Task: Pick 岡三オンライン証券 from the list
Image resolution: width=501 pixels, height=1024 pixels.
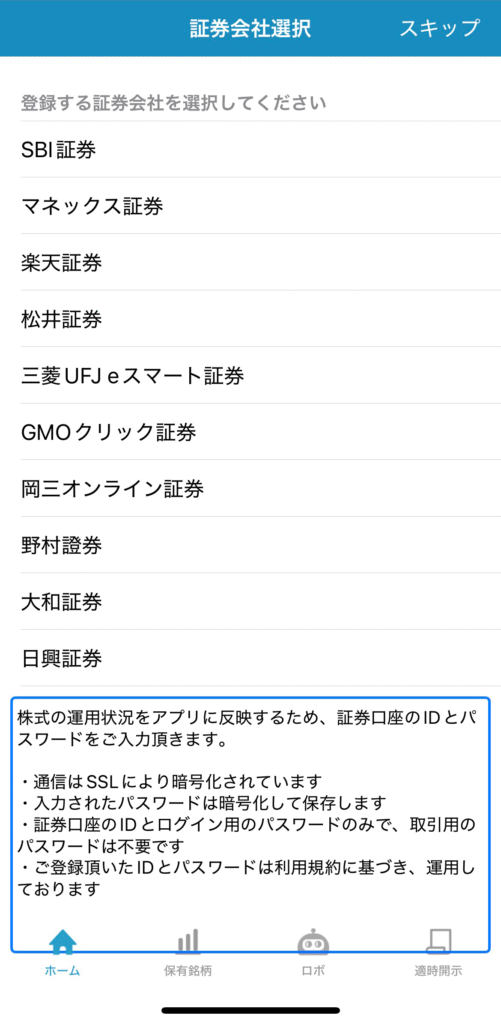Action: 250,488
